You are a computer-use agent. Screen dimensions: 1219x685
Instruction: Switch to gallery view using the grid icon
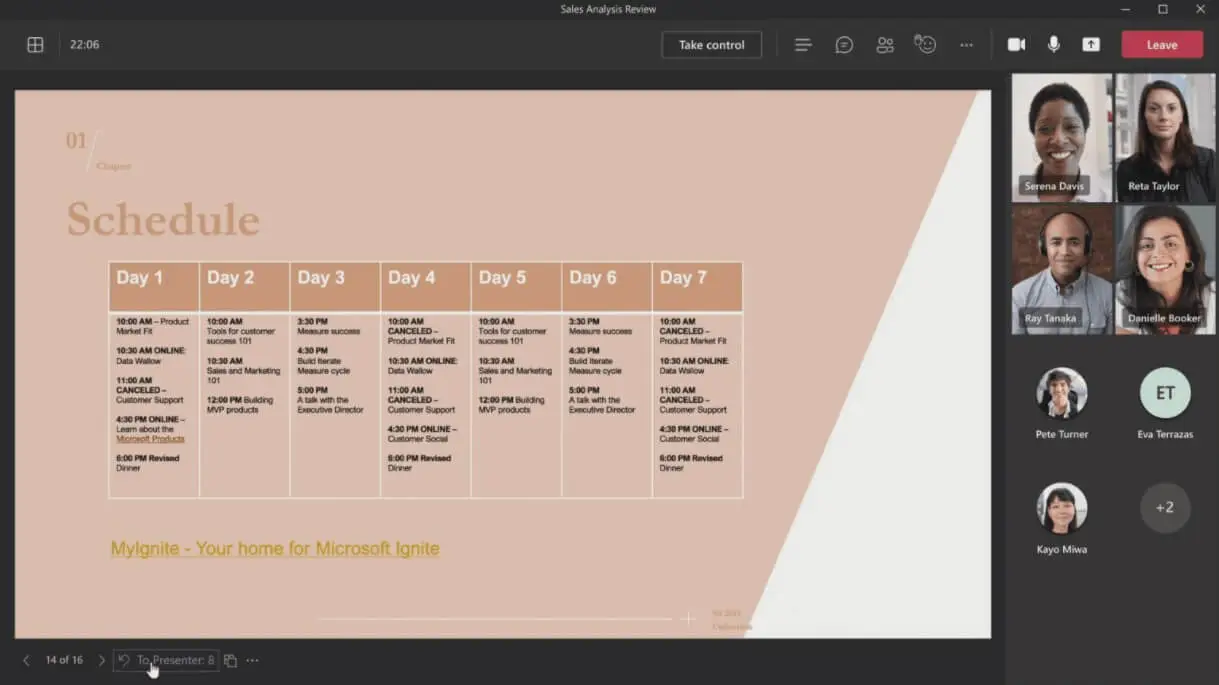36,44
